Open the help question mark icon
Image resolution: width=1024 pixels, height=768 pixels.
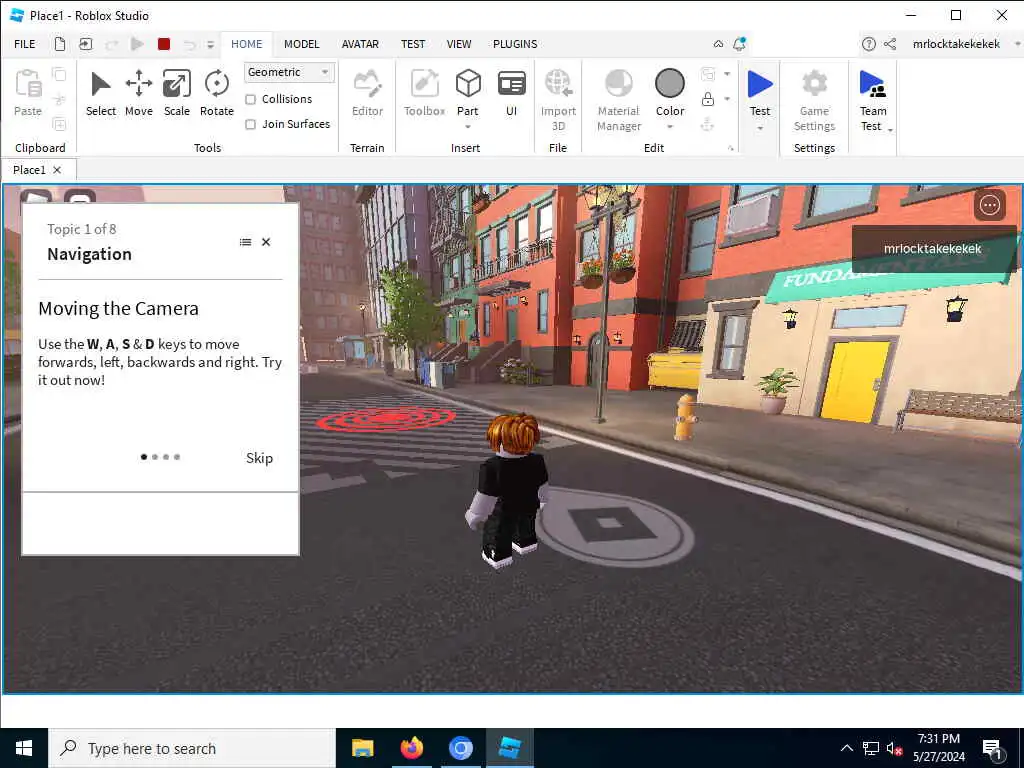(x=869, y=44)
